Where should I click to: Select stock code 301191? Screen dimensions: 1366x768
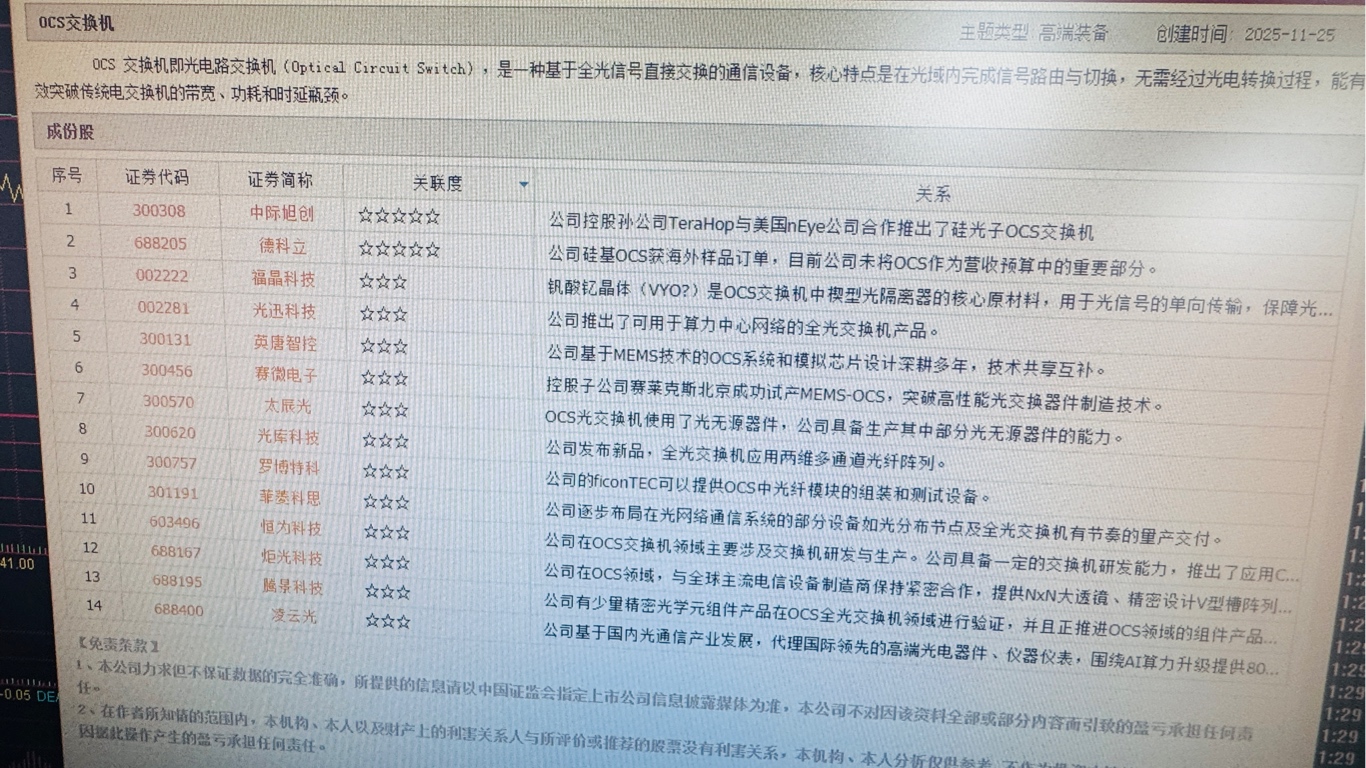(173, 493)
